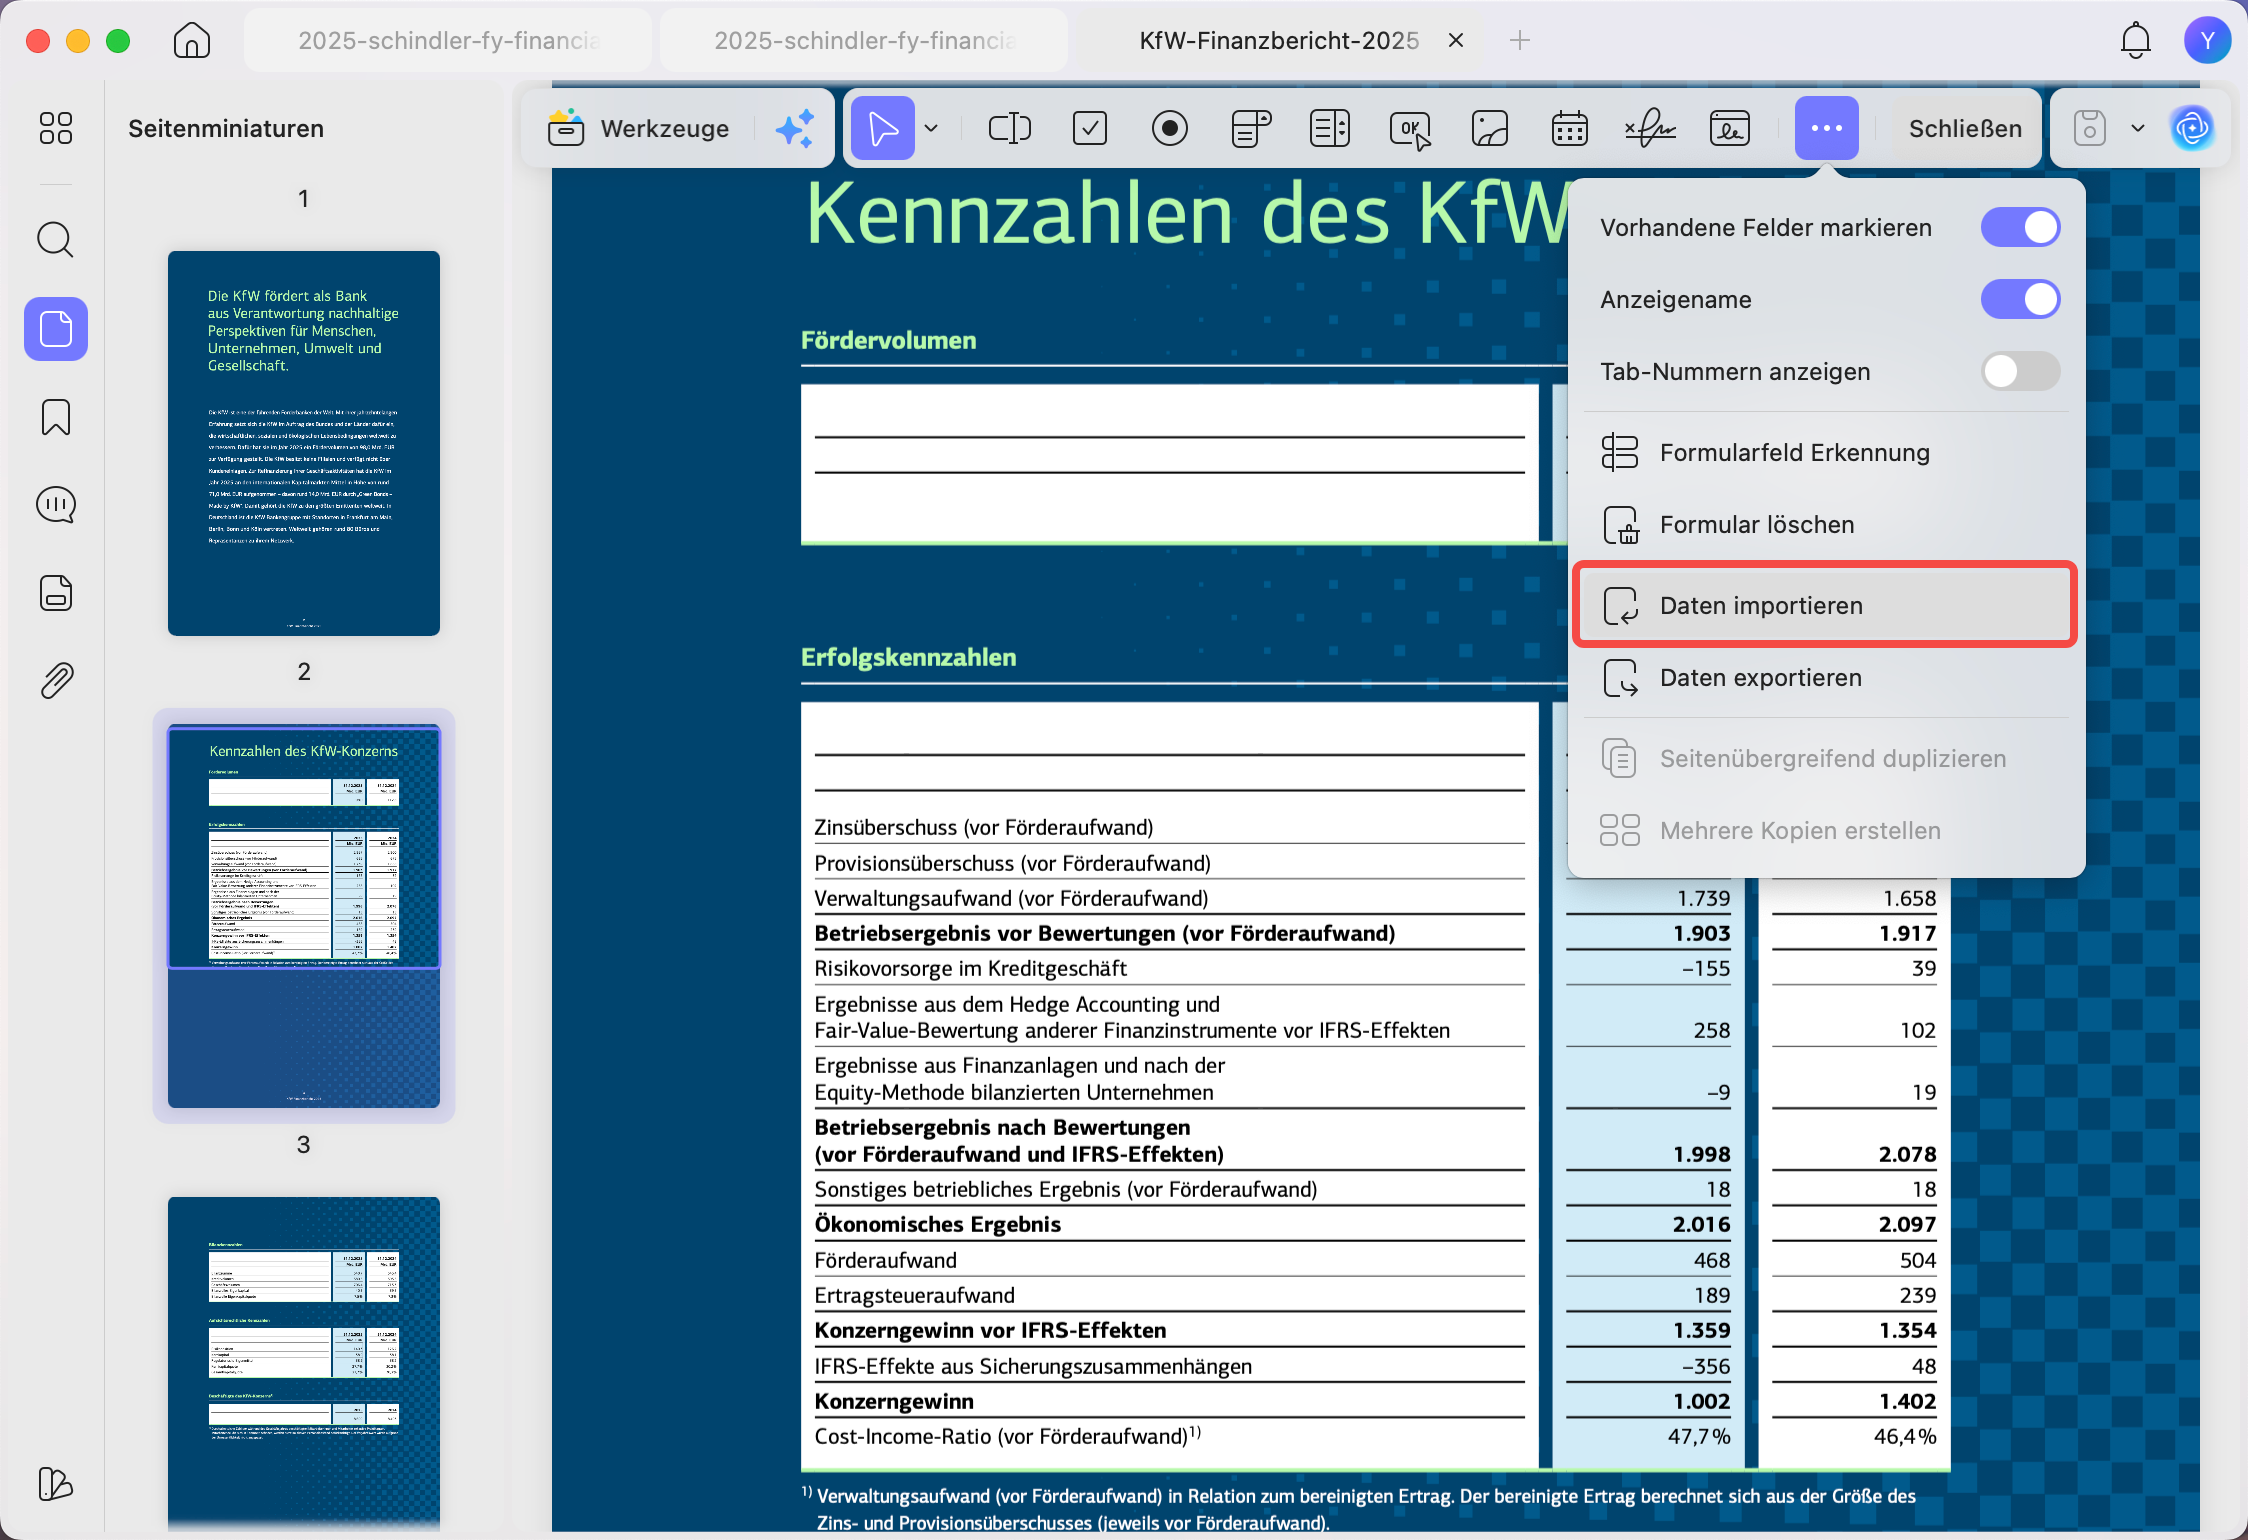Select the date field tool
Image resolution: width=2248 pixels, height=1540 pixels.
(1570, 128)
